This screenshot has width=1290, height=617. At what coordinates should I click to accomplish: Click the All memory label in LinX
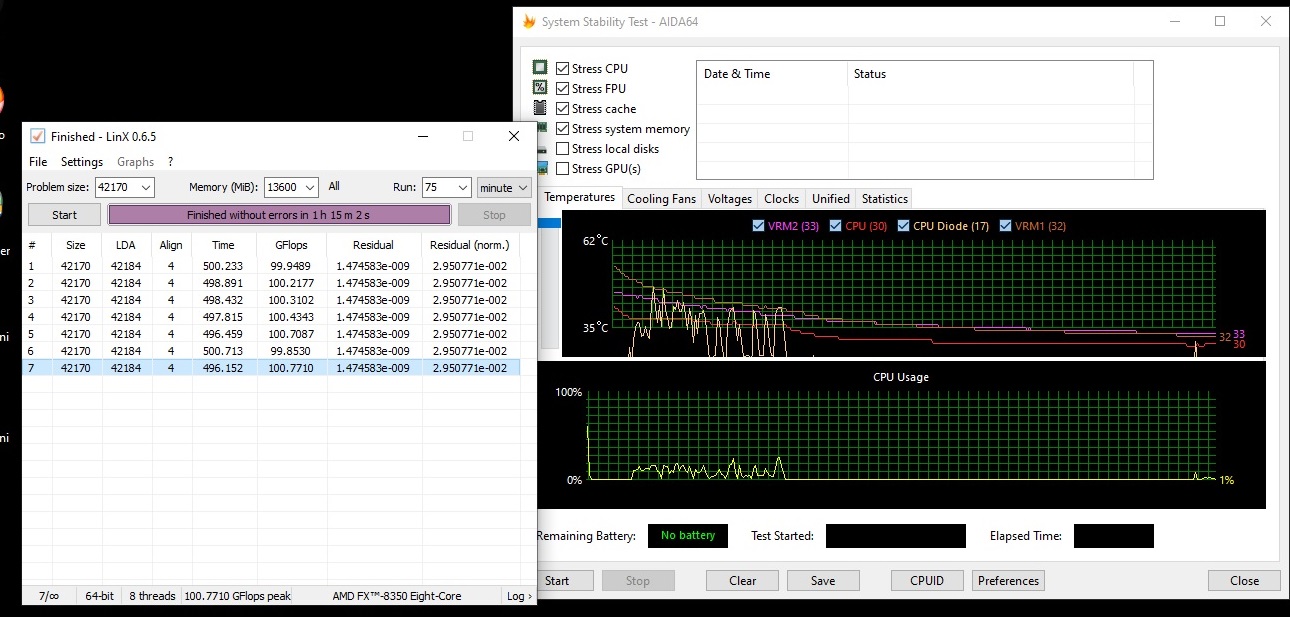pos(334,186)
